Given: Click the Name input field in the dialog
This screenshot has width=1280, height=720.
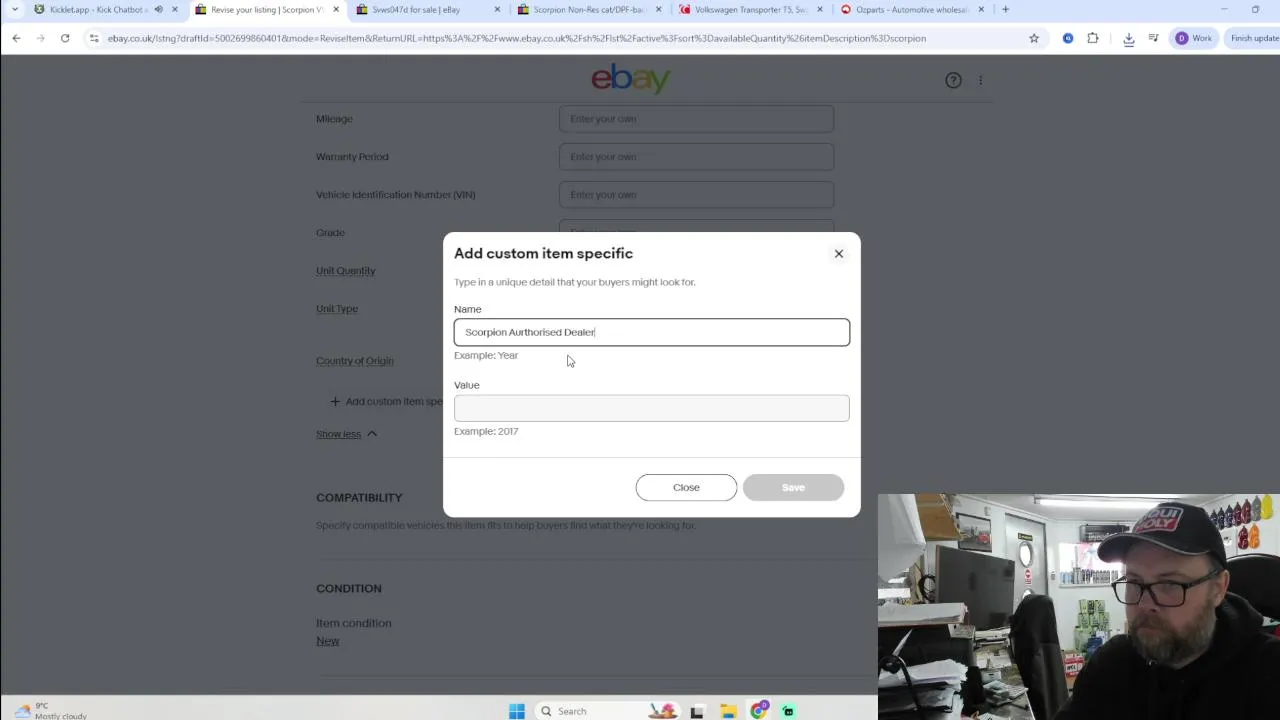Looking at the screenshot, I should click(652, 332).
